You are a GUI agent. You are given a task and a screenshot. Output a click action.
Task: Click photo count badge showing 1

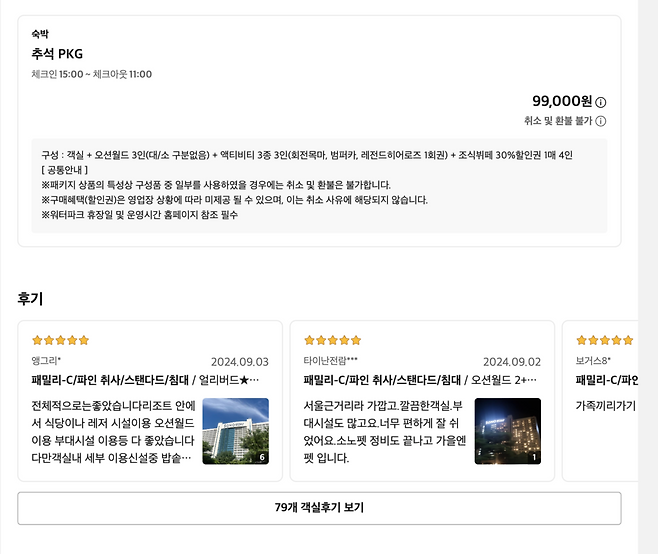coord(533,457)
